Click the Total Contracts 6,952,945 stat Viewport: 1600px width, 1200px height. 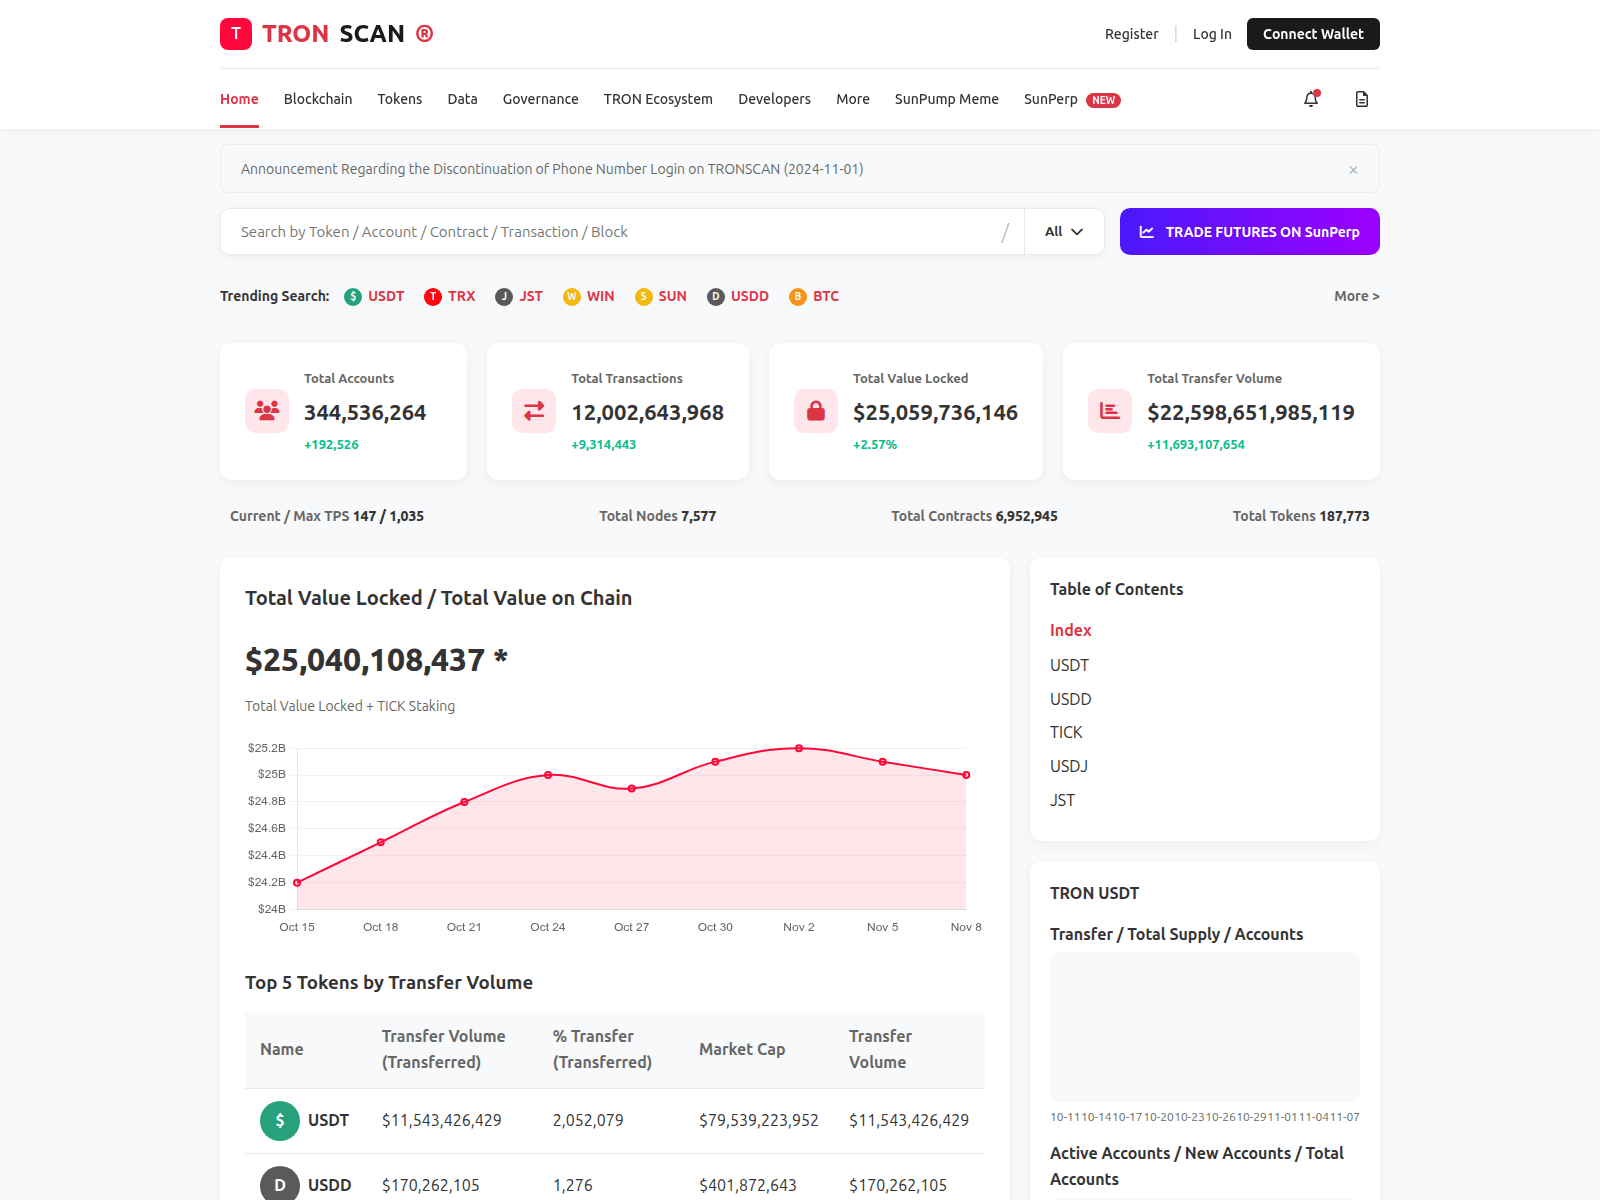974,516
